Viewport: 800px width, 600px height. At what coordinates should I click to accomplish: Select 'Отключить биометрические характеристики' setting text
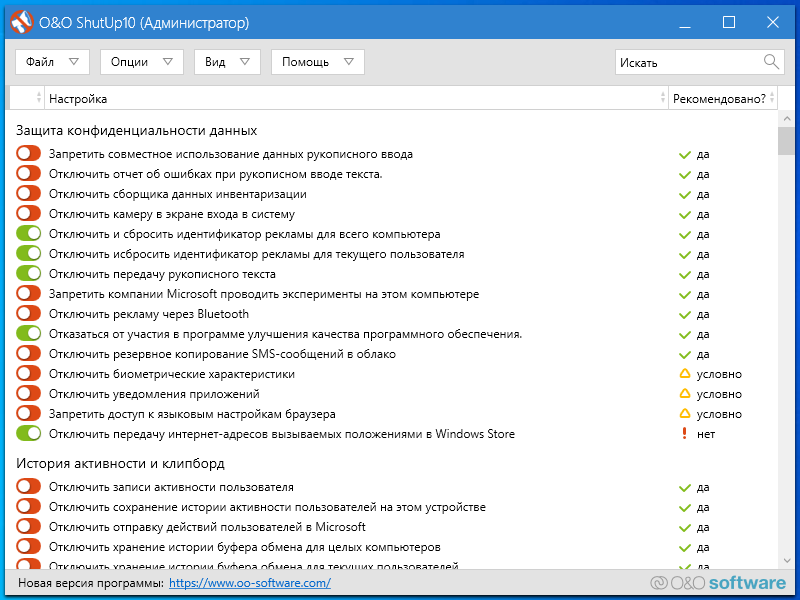click(172, 374)
